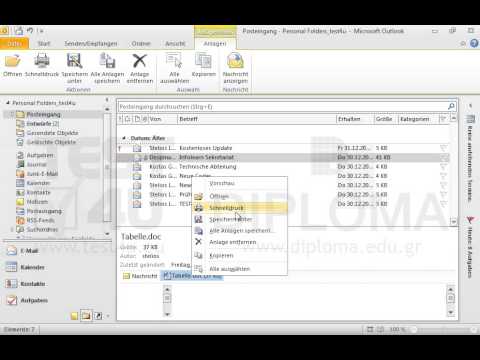The width and height of the screenshot is (480, 360).
Task: Toggle flag on Infos vom Sekretariat message
Action: click(443, 157)
